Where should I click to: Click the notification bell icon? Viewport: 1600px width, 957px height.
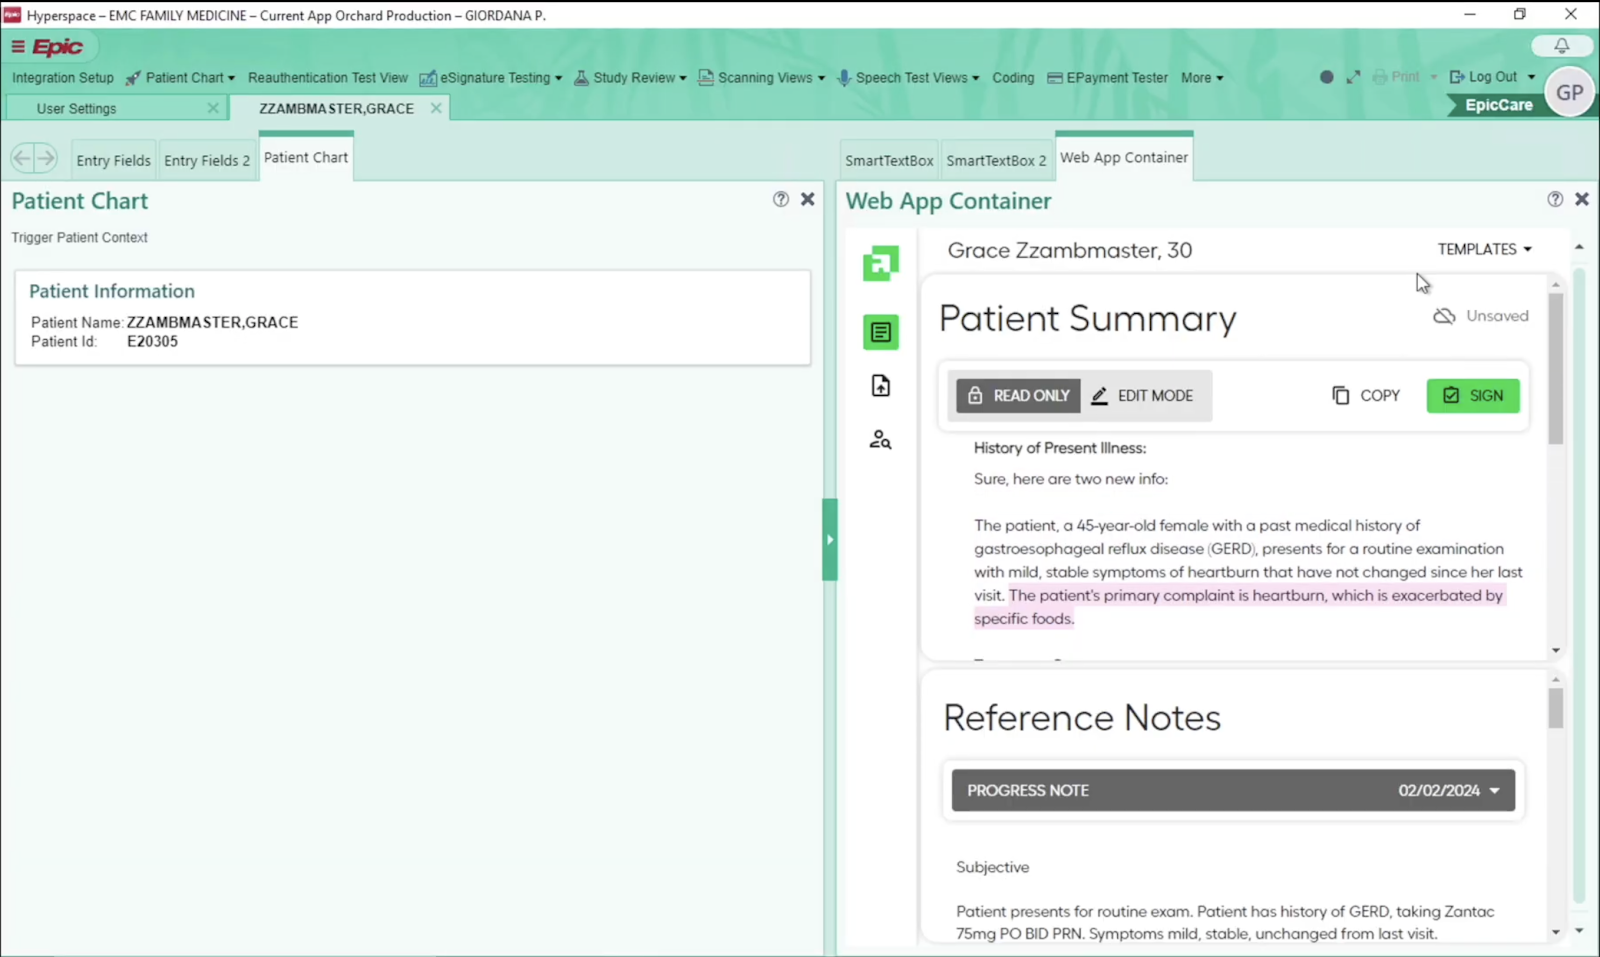pyautogui.click(x=1561, y=46)
